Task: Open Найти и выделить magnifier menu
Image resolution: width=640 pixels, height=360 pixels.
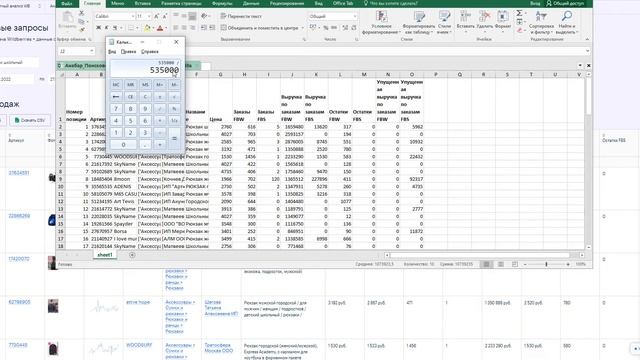Action: coord(567,22)
